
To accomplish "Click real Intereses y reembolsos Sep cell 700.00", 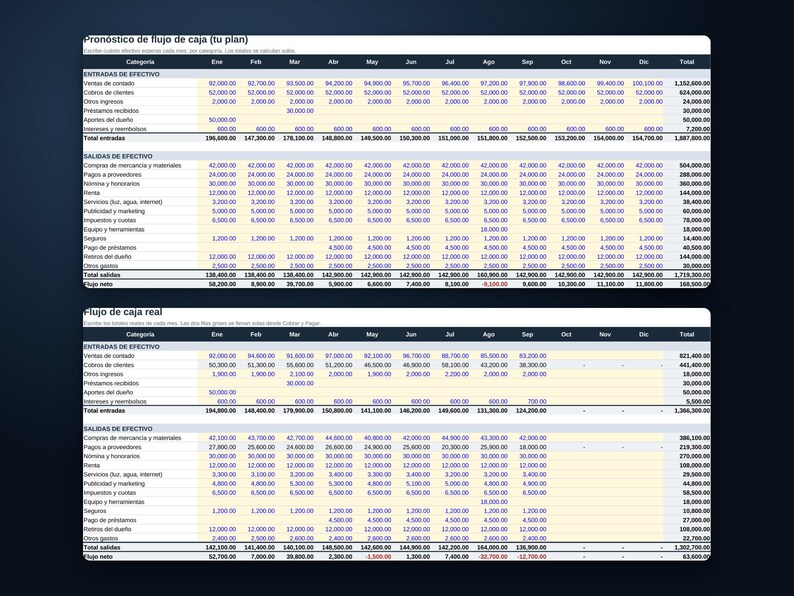I will [537, 402].
